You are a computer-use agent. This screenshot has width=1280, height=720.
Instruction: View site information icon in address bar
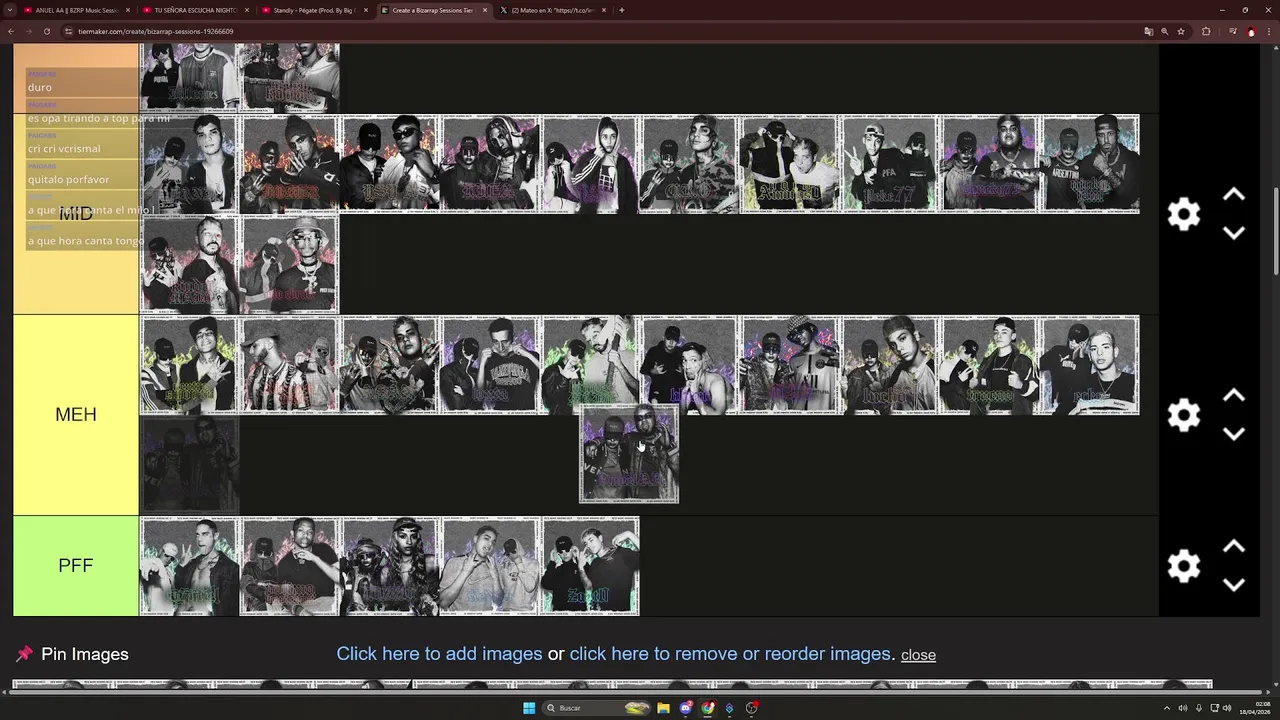tap(68, 31)
